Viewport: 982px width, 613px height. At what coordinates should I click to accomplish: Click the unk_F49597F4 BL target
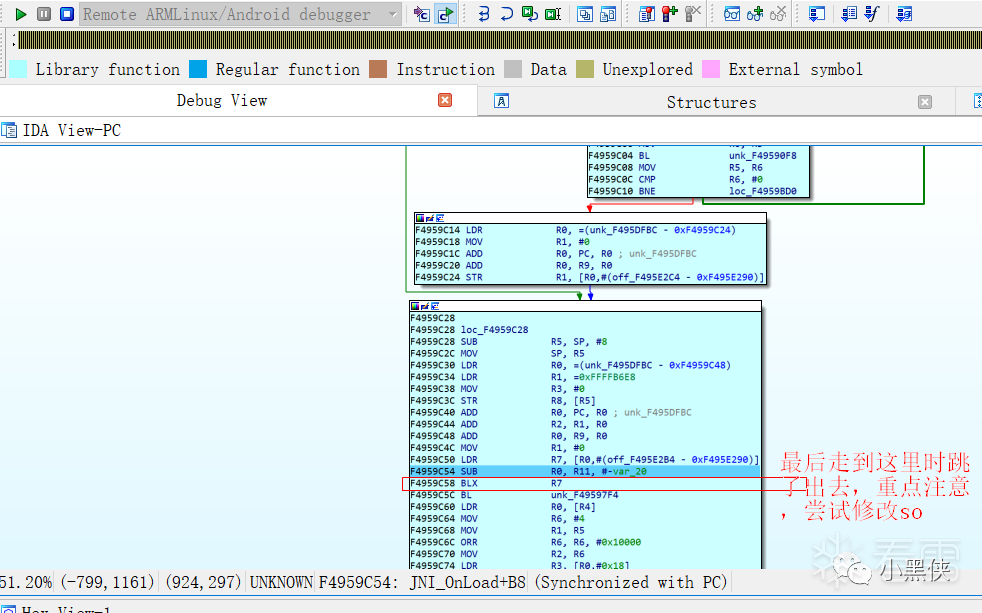click(x=584, y=495)
